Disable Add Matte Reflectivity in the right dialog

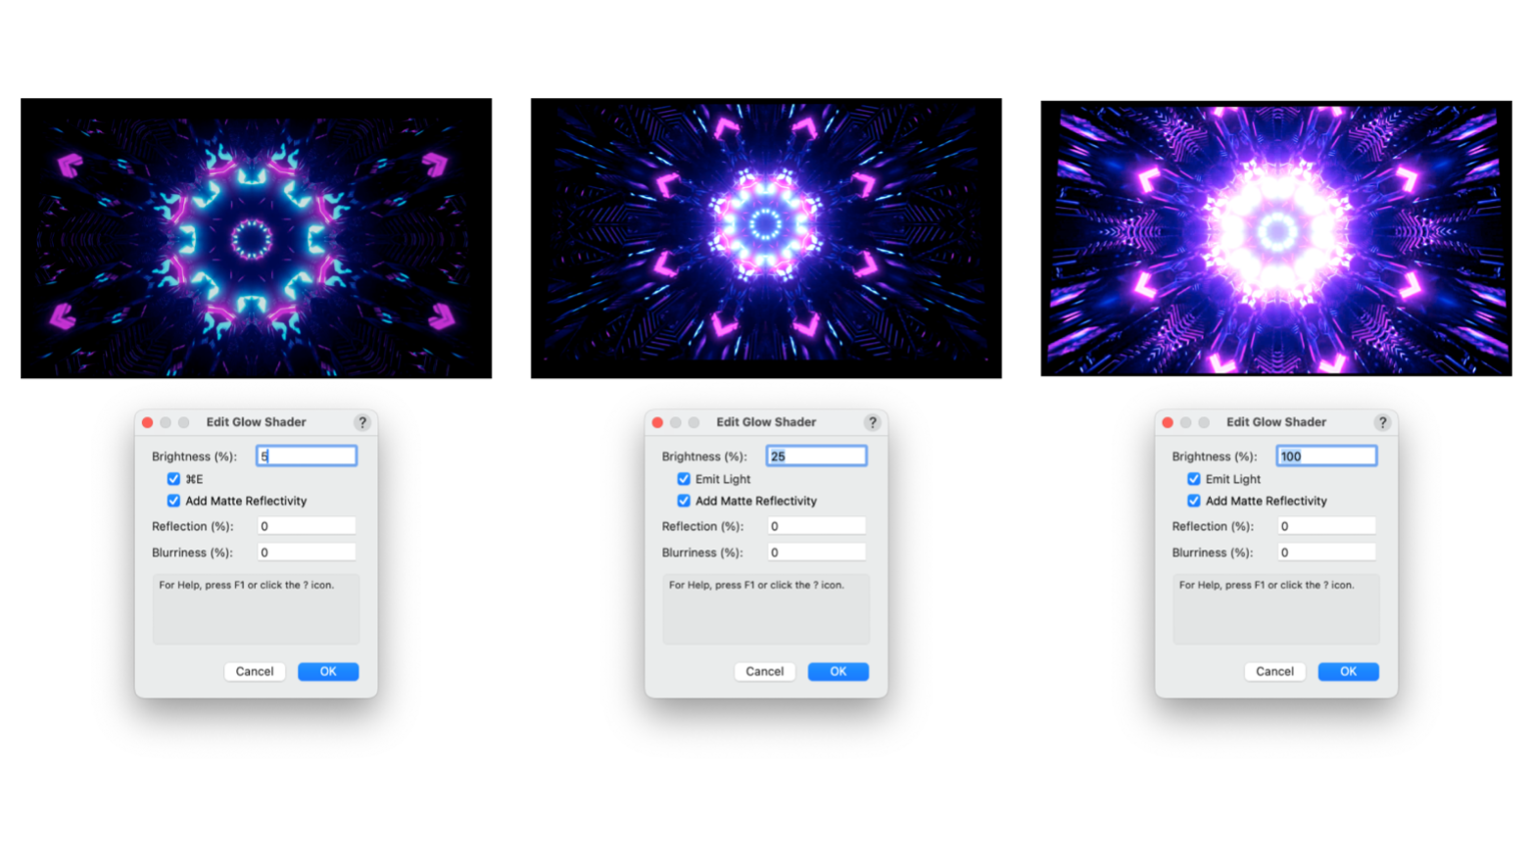(x=1194, y=501)
